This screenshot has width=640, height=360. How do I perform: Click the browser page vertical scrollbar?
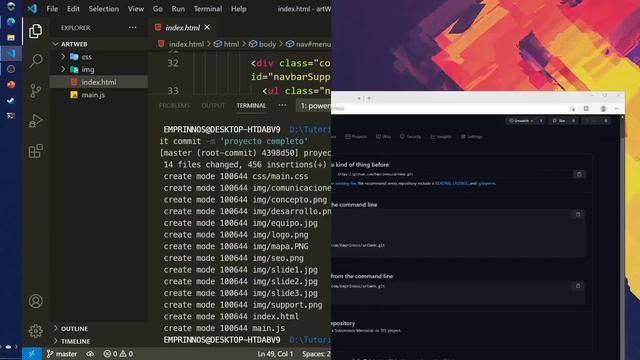622,237
